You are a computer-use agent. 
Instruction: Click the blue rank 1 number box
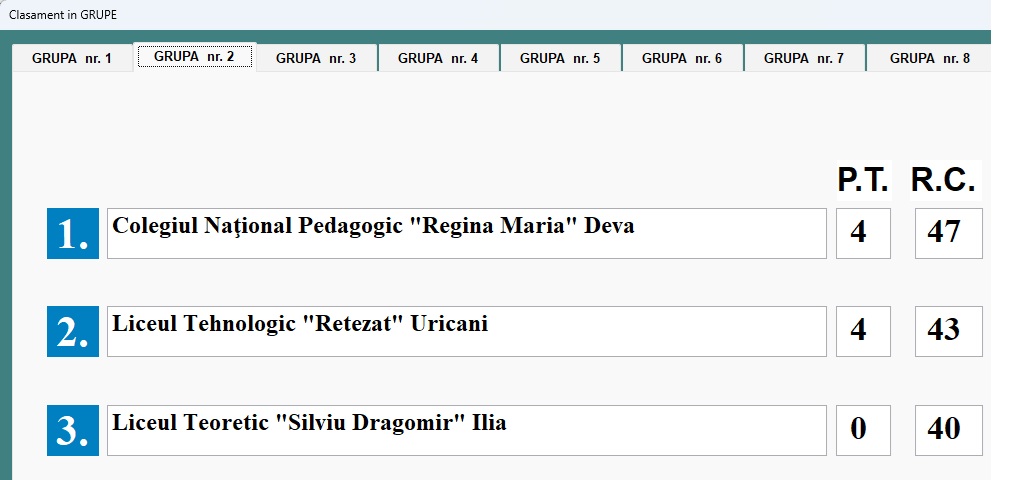point(73,233)
